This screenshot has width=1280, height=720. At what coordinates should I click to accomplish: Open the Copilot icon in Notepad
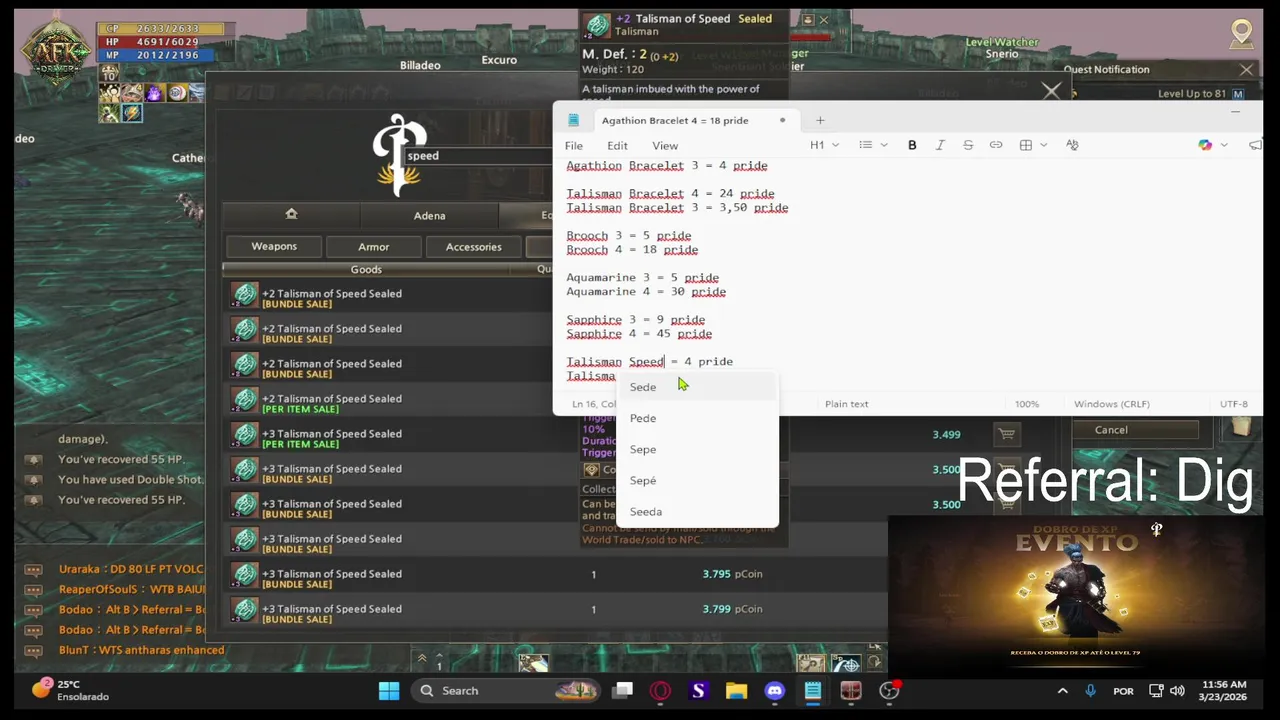(1205, 145)
